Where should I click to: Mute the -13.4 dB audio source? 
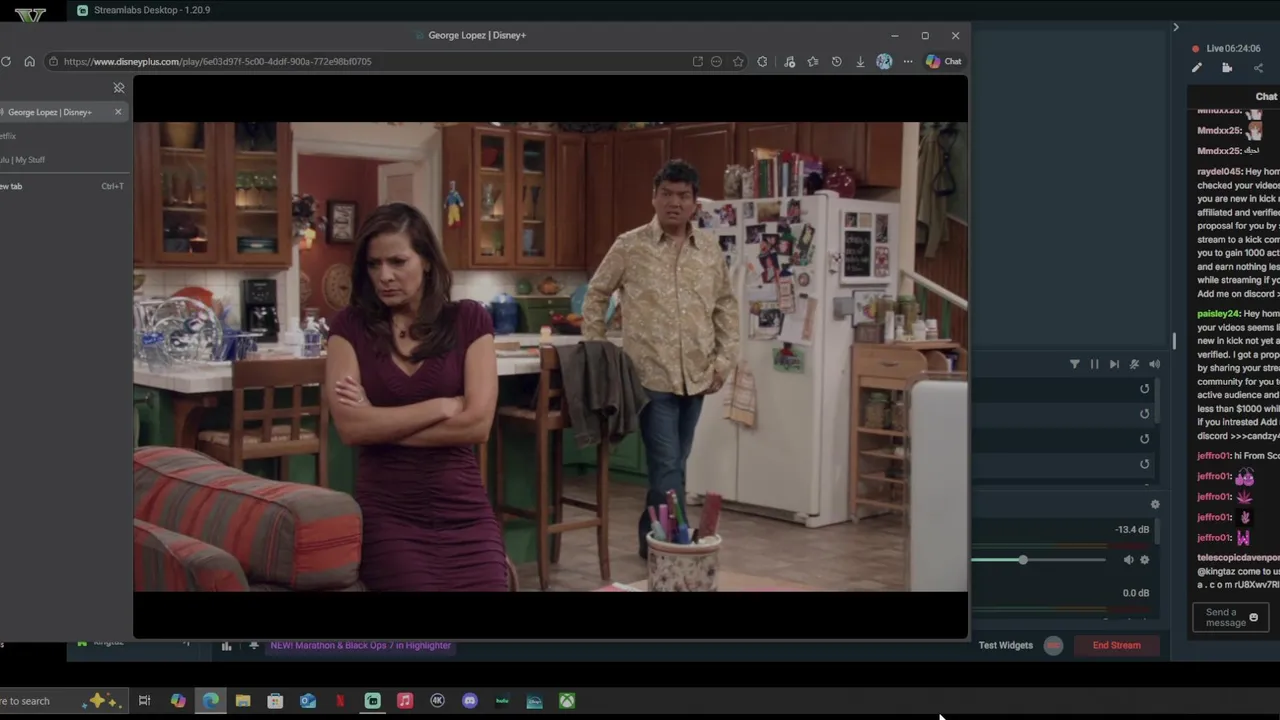coord(1128,560)
